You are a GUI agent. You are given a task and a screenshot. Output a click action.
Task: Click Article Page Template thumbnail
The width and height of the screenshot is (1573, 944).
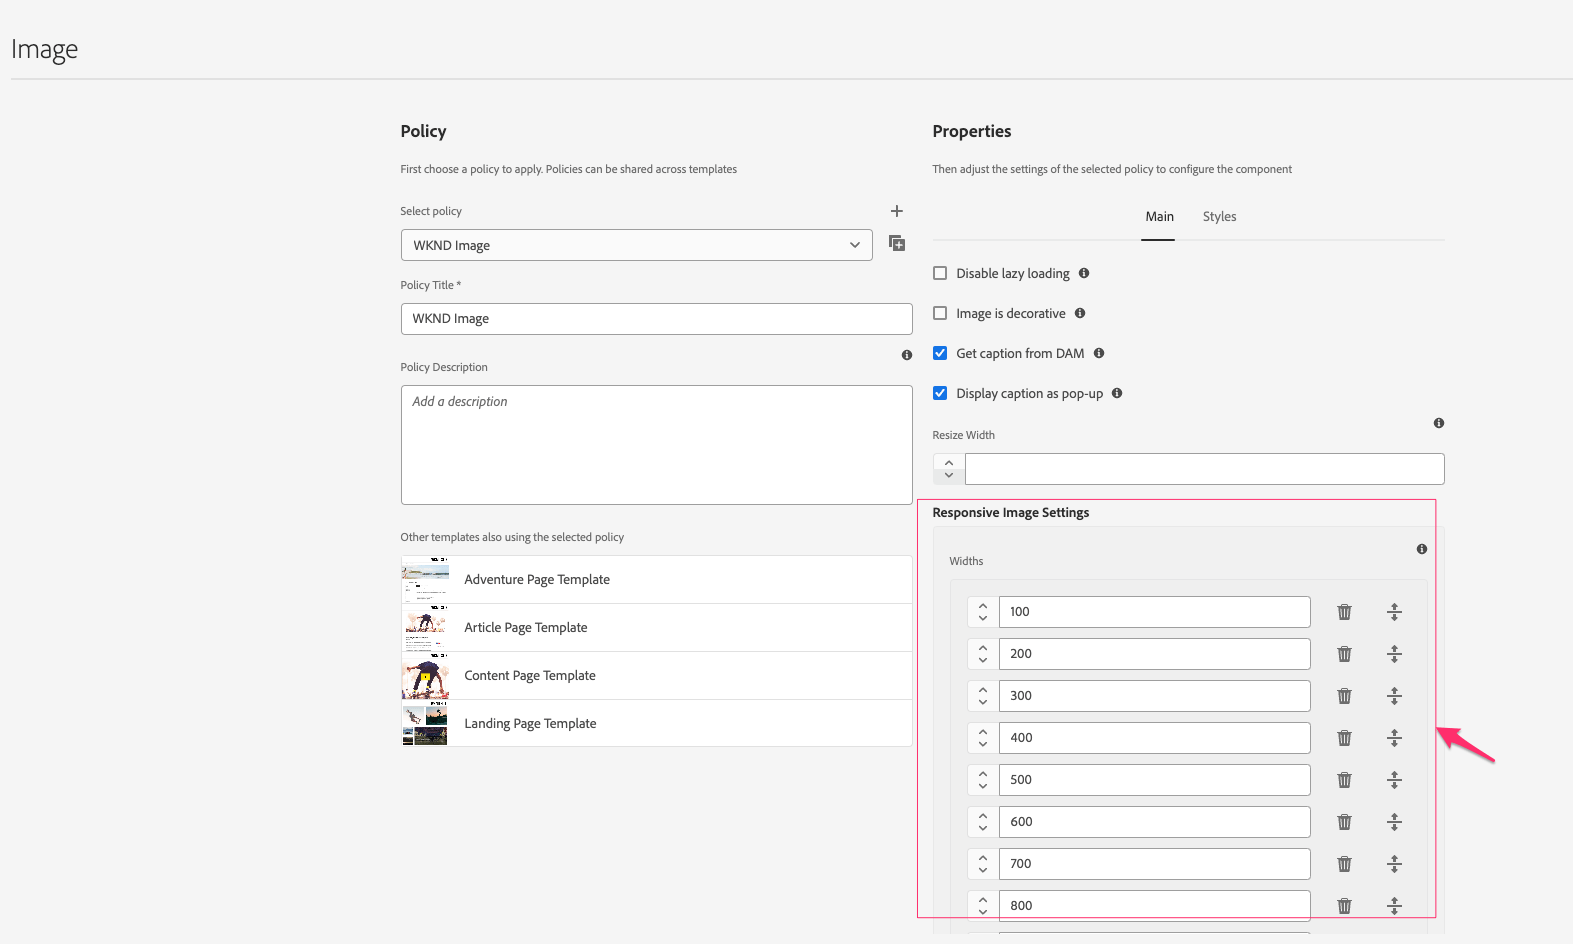425,628
